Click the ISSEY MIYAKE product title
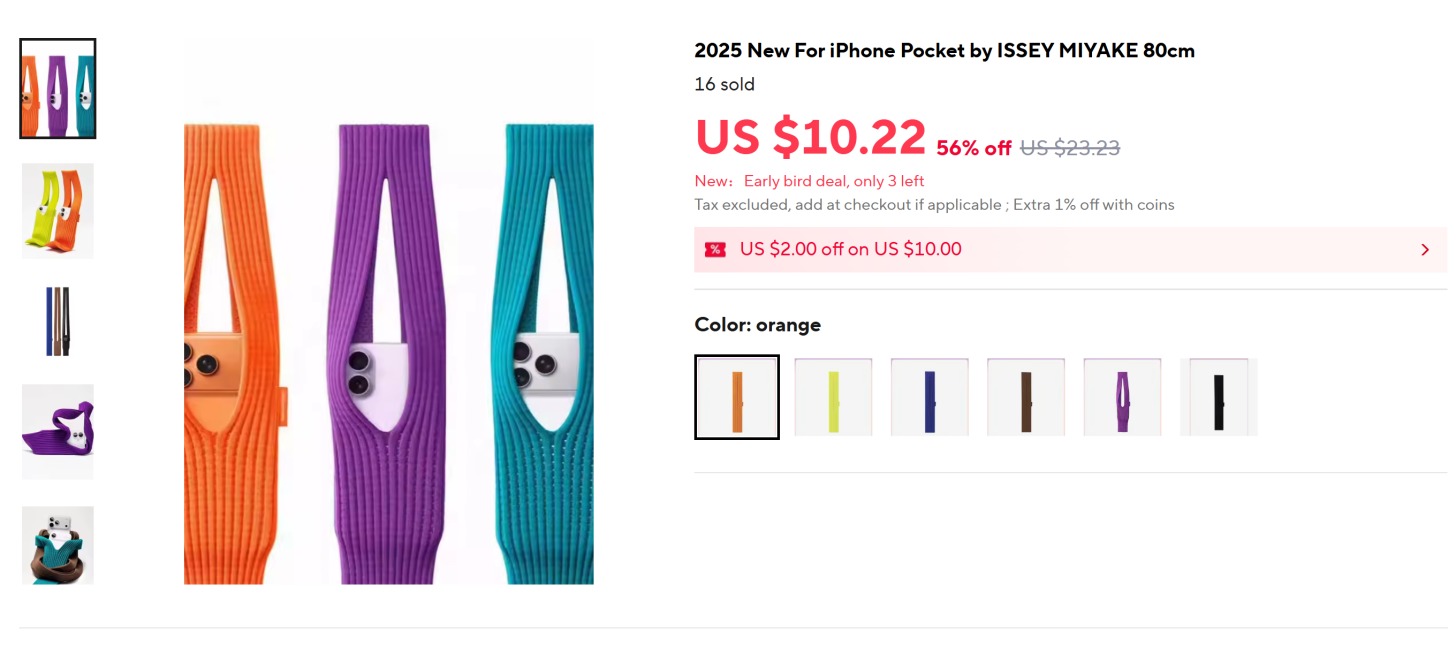Screen dimensions: 1456x645 (944, 50)
